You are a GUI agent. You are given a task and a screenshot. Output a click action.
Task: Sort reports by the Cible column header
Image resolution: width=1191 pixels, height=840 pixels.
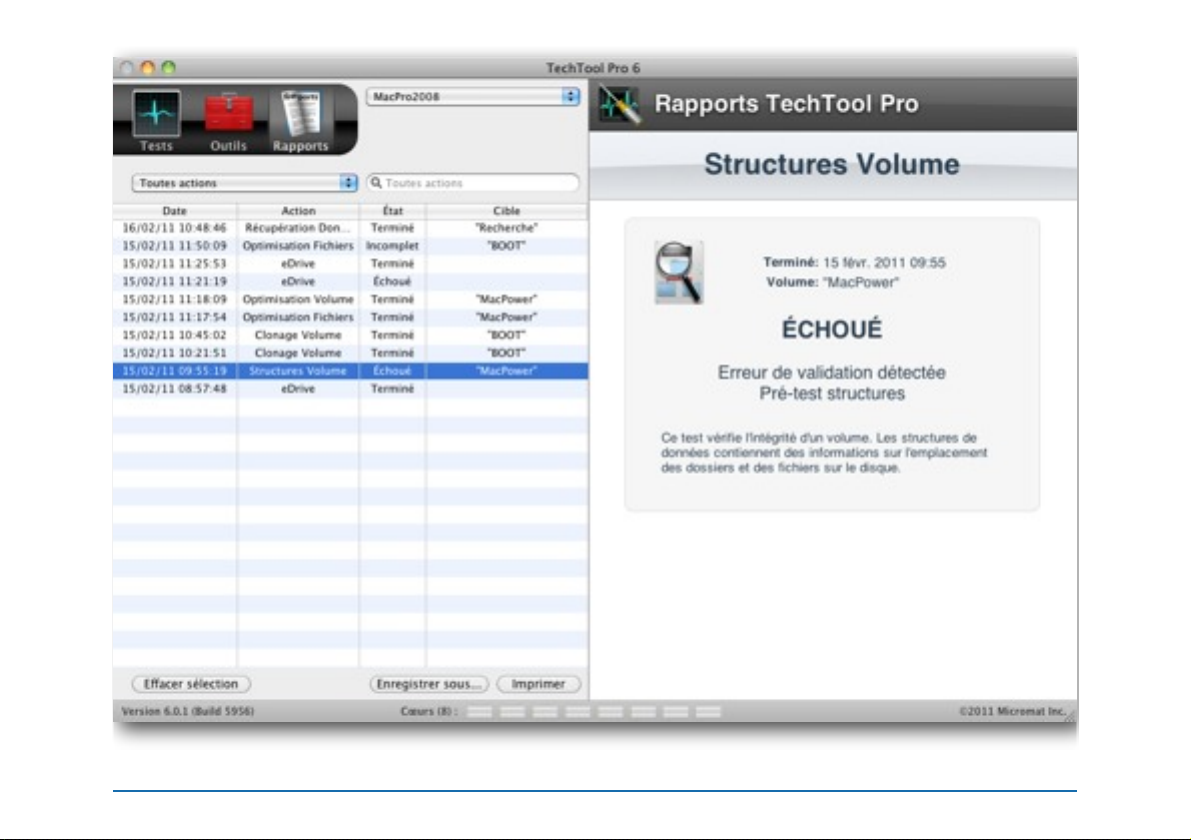pyautogui.click(x=507, y=211)
